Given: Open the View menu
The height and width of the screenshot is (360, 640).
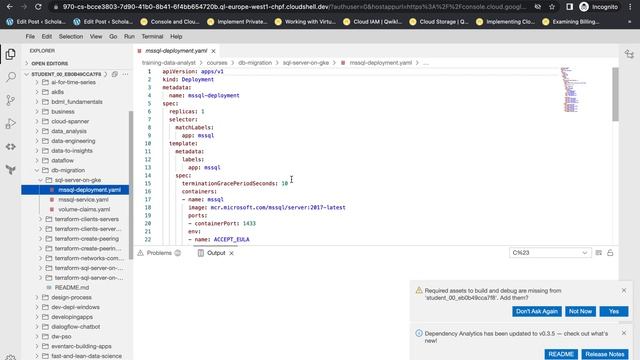Looking at the screenshot, I should tap(96, 36).
